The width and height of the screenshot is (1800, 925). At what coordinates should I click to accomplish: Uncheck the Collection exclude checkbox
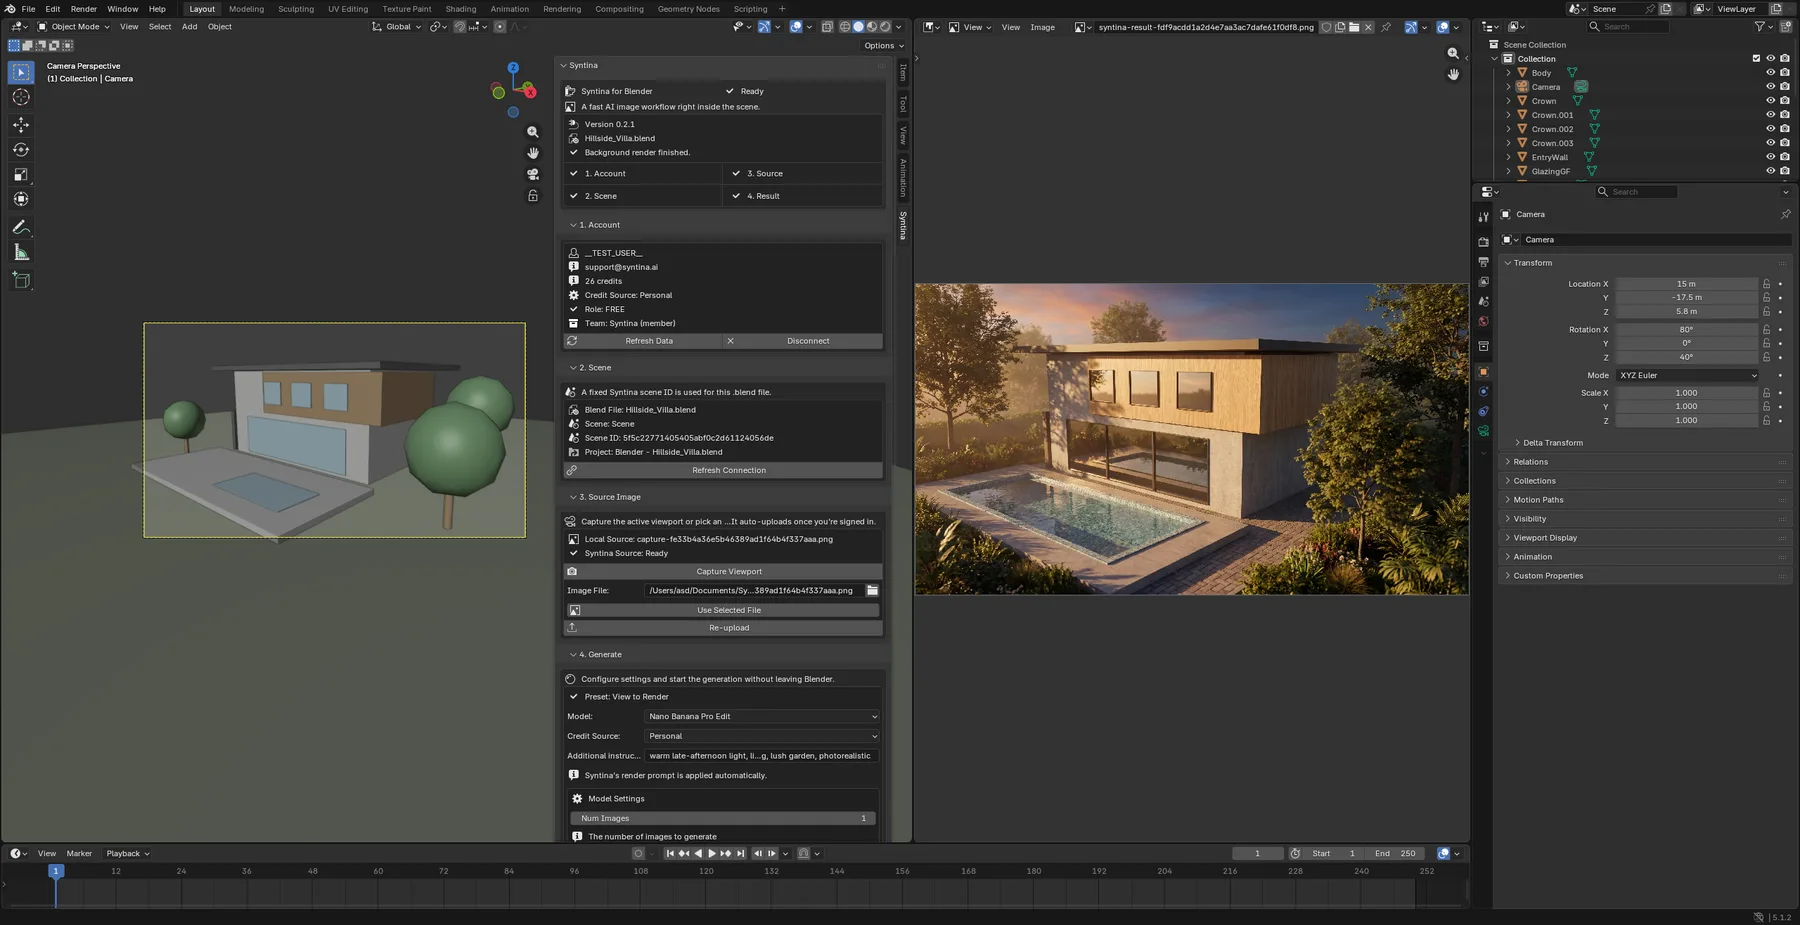pos(1756,59)
